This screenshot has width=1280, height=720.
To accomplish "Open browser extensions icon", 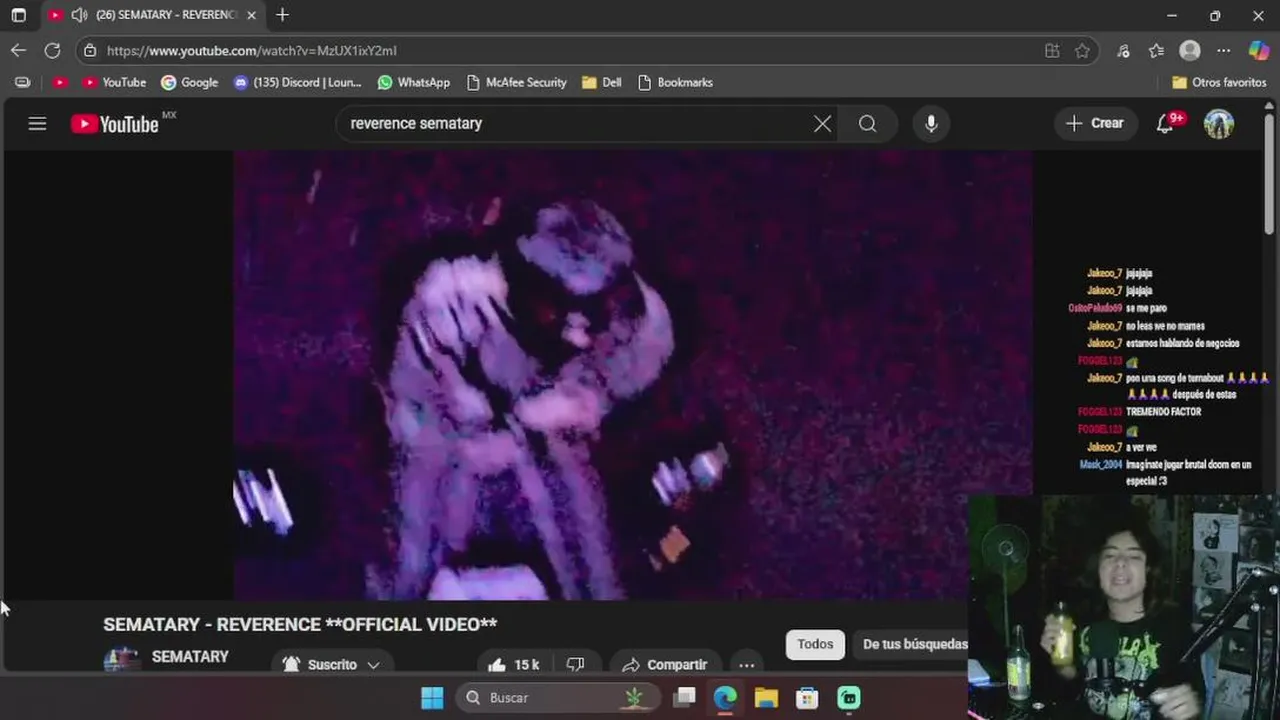I will (1123, 51).
